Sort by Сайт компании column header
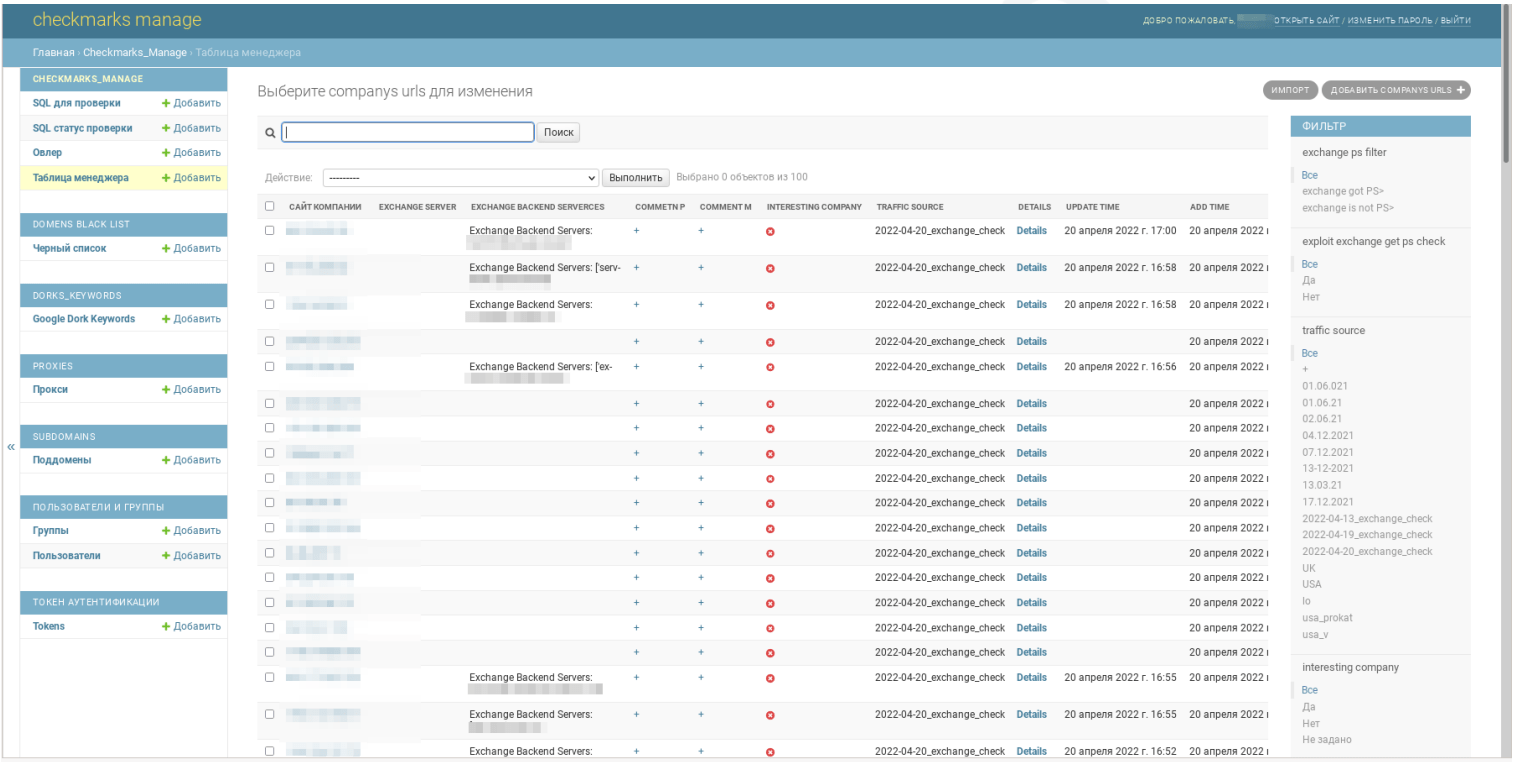Image resolution: width=1514 pixels, height=762 pixels. (325, 207)
